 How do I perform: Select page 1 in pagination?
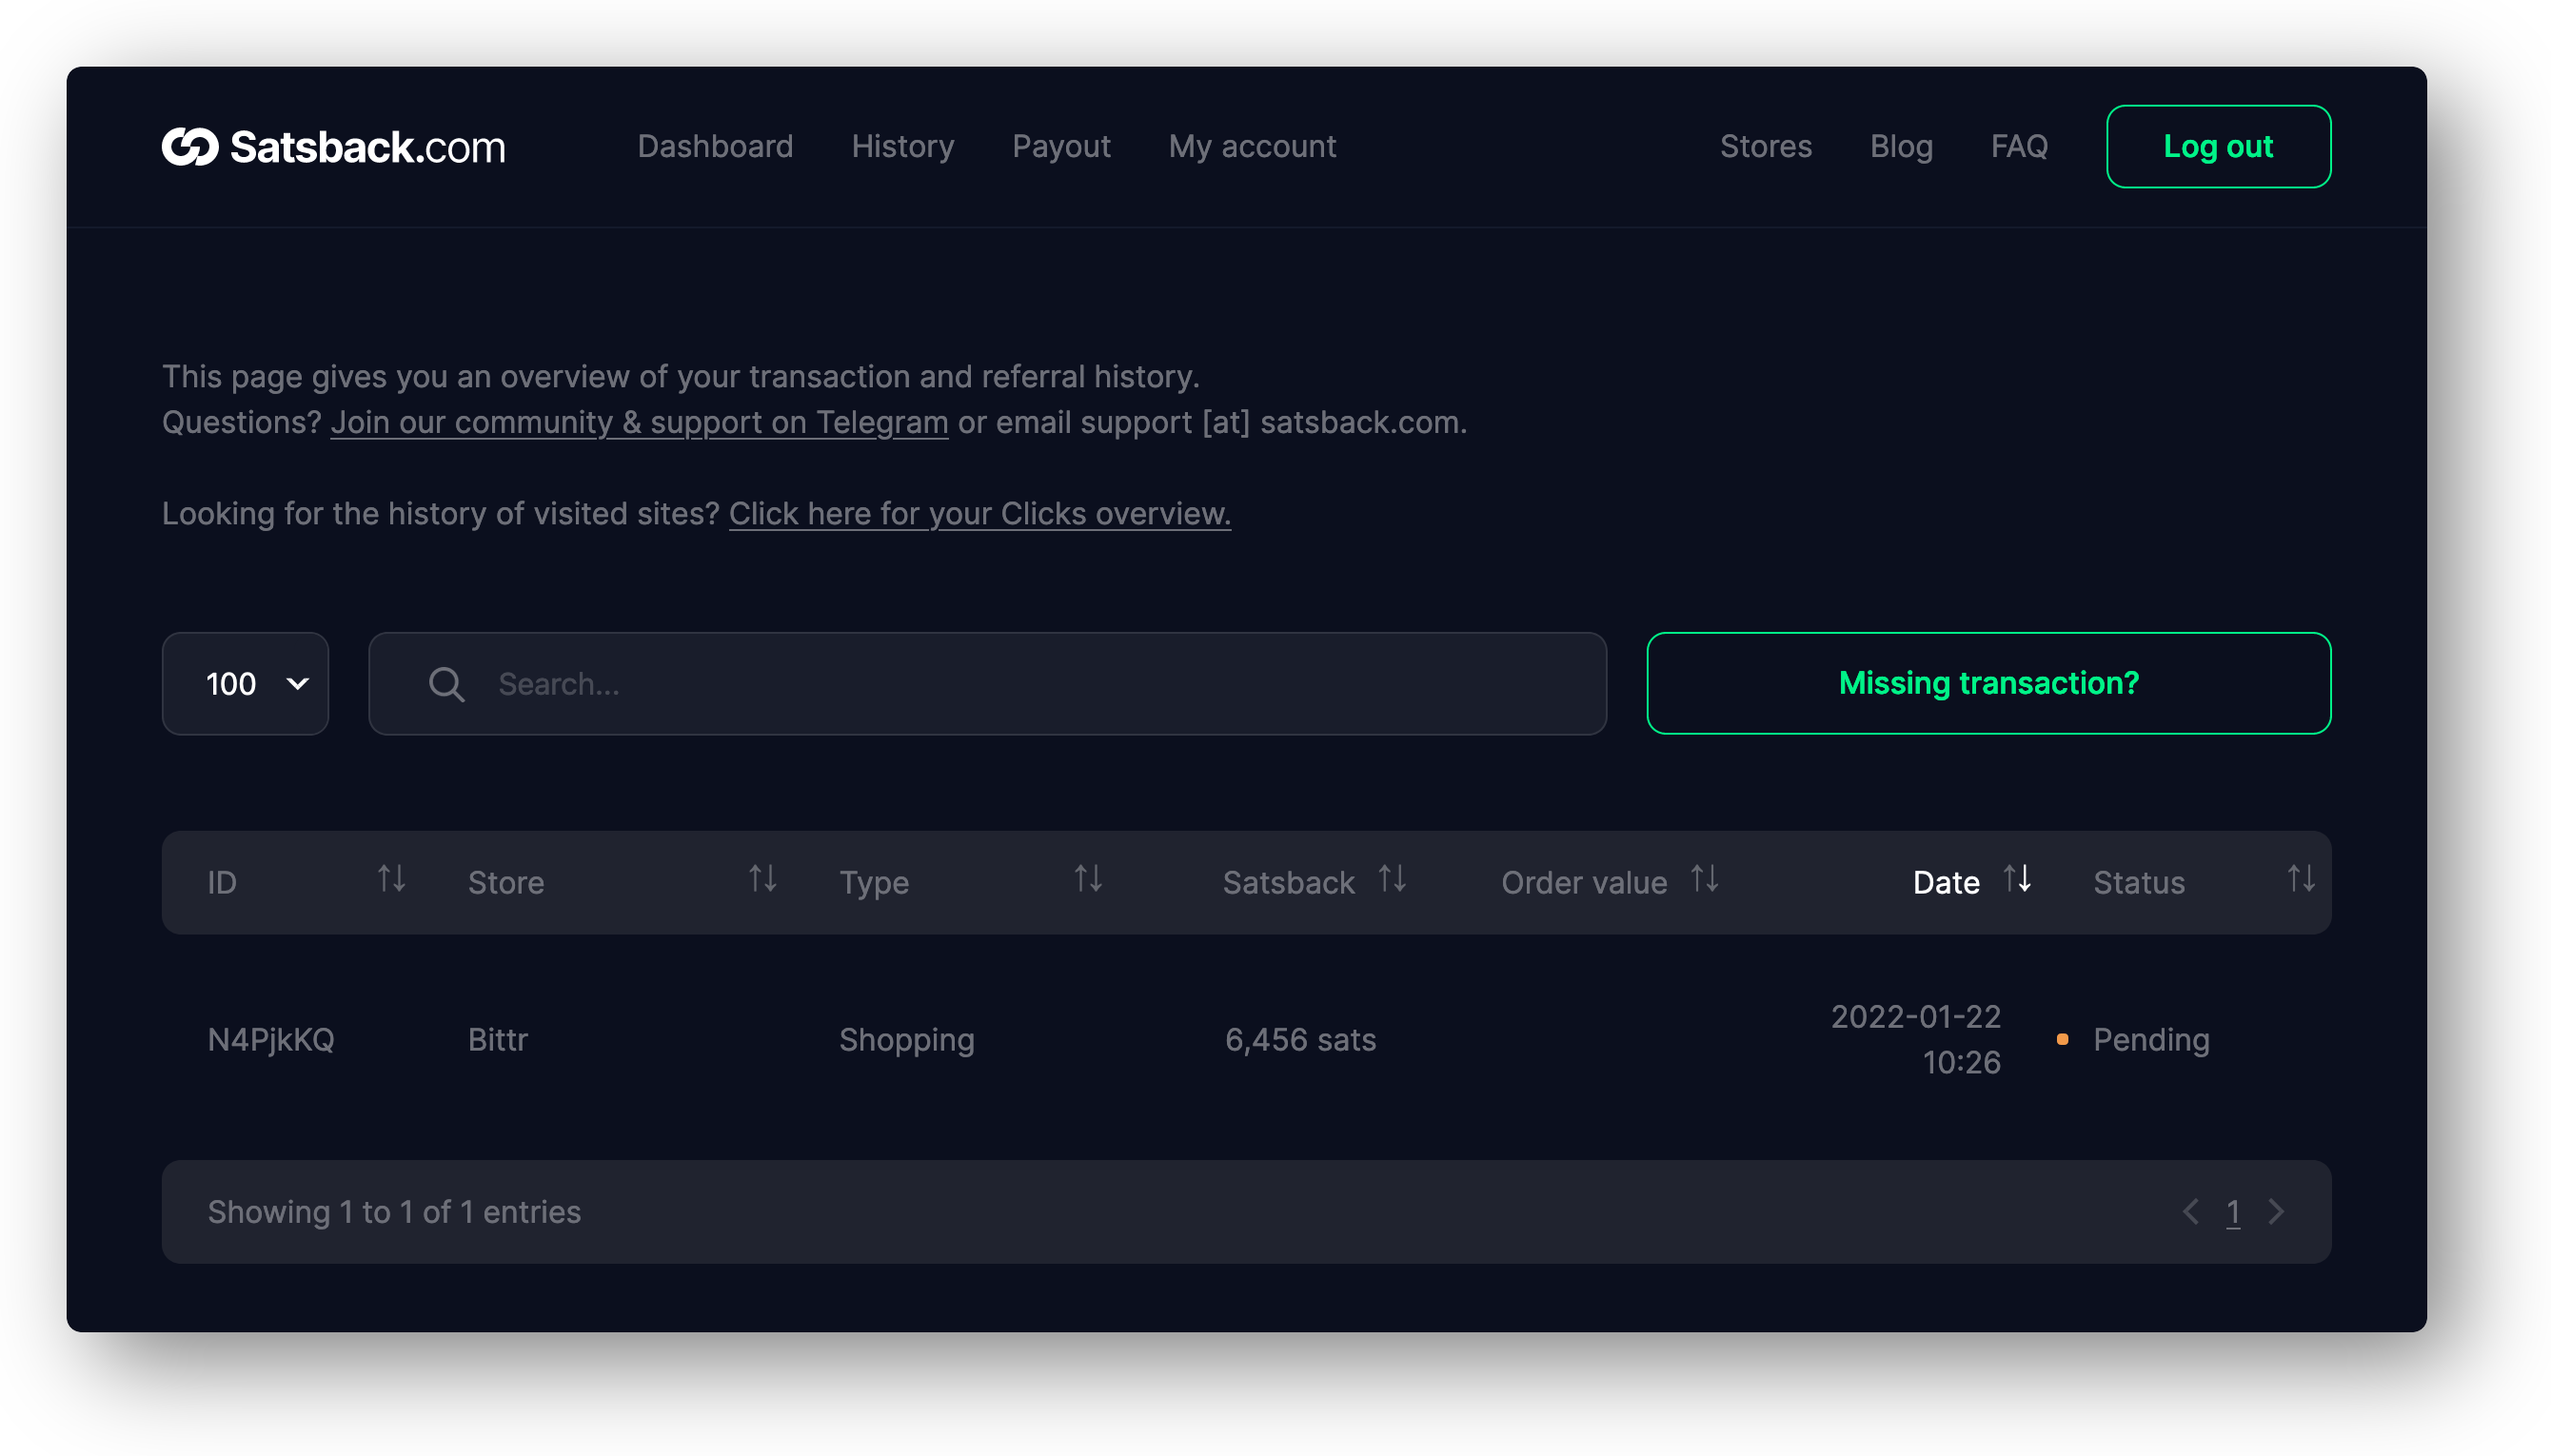[x=2233, y=1212]
